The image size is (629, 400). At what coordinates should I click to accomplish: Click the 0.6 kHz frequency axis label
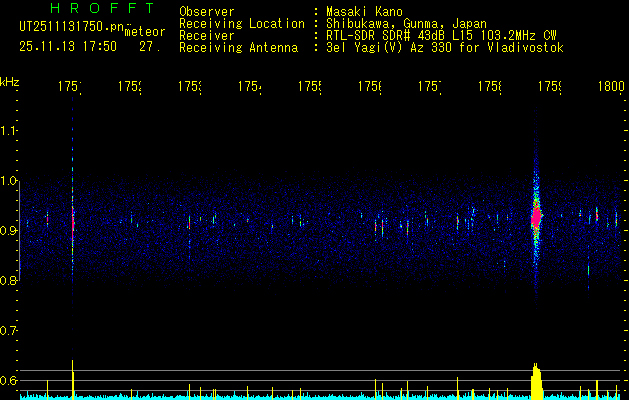(8, 380)
